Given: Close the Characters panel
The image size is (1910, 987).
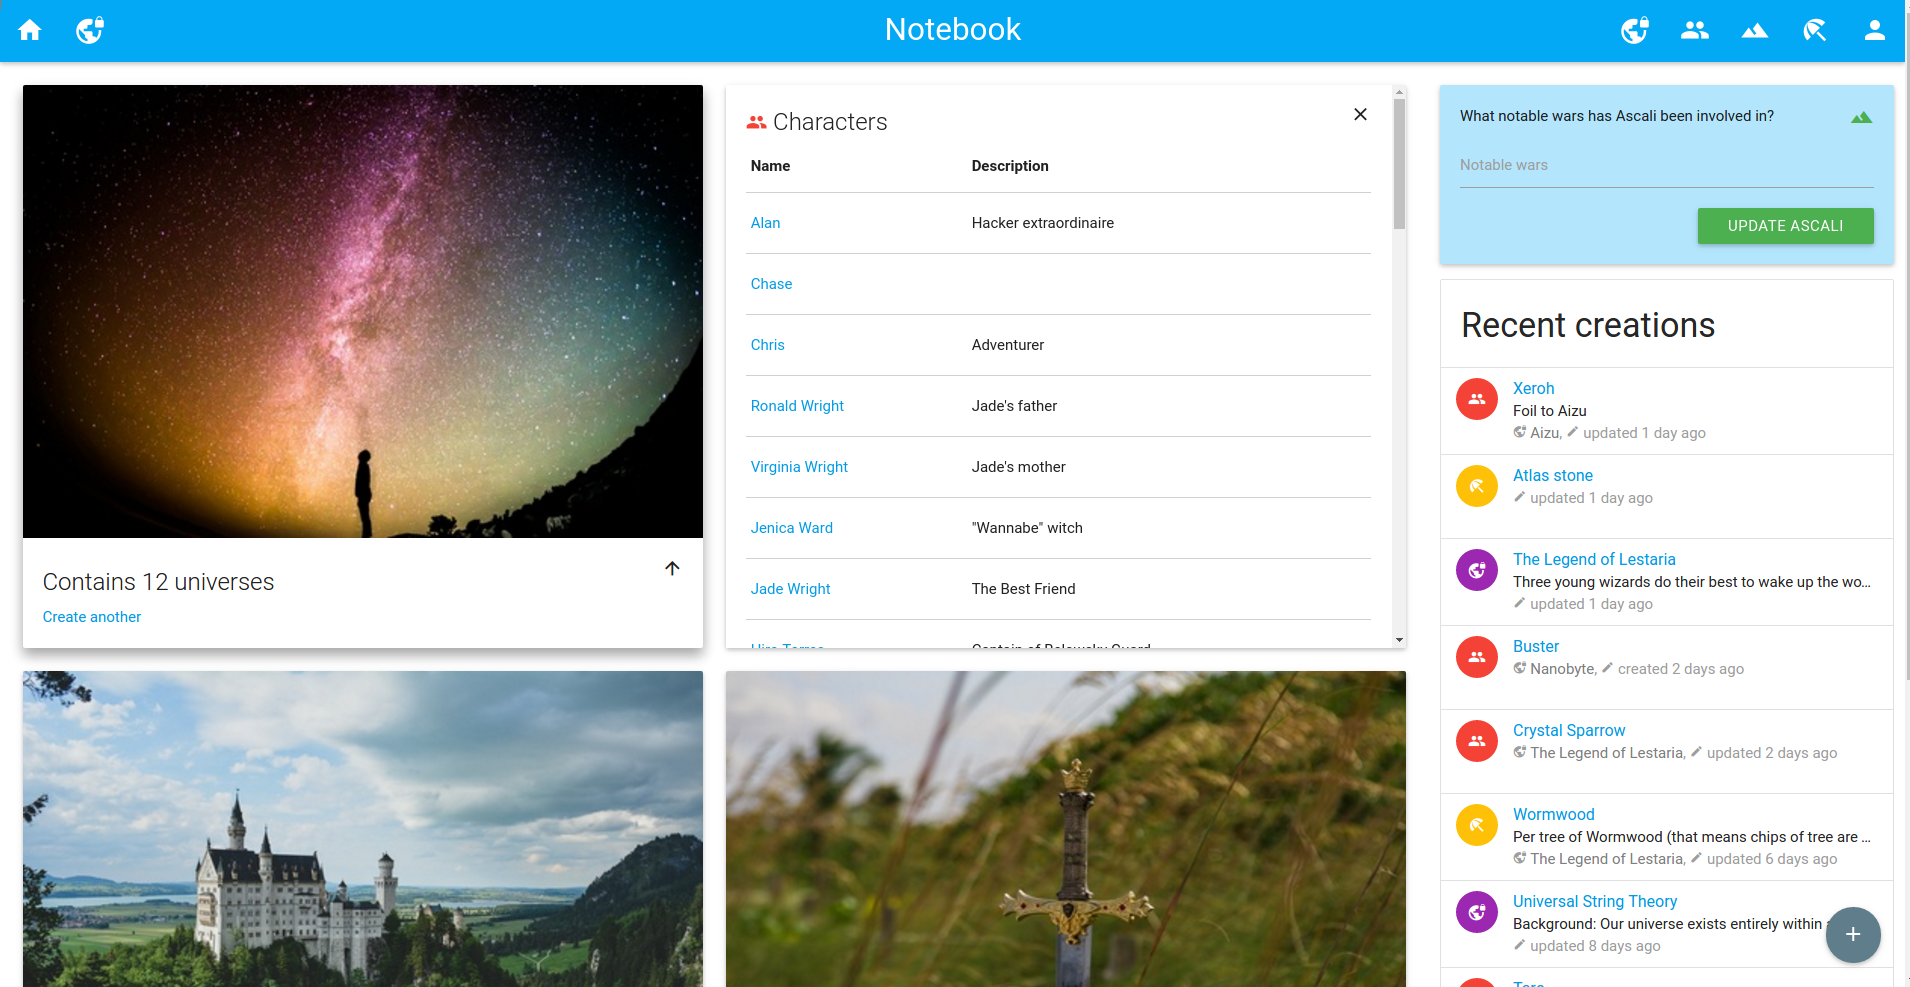Looking at the screenshot, I should point(1360,114).
